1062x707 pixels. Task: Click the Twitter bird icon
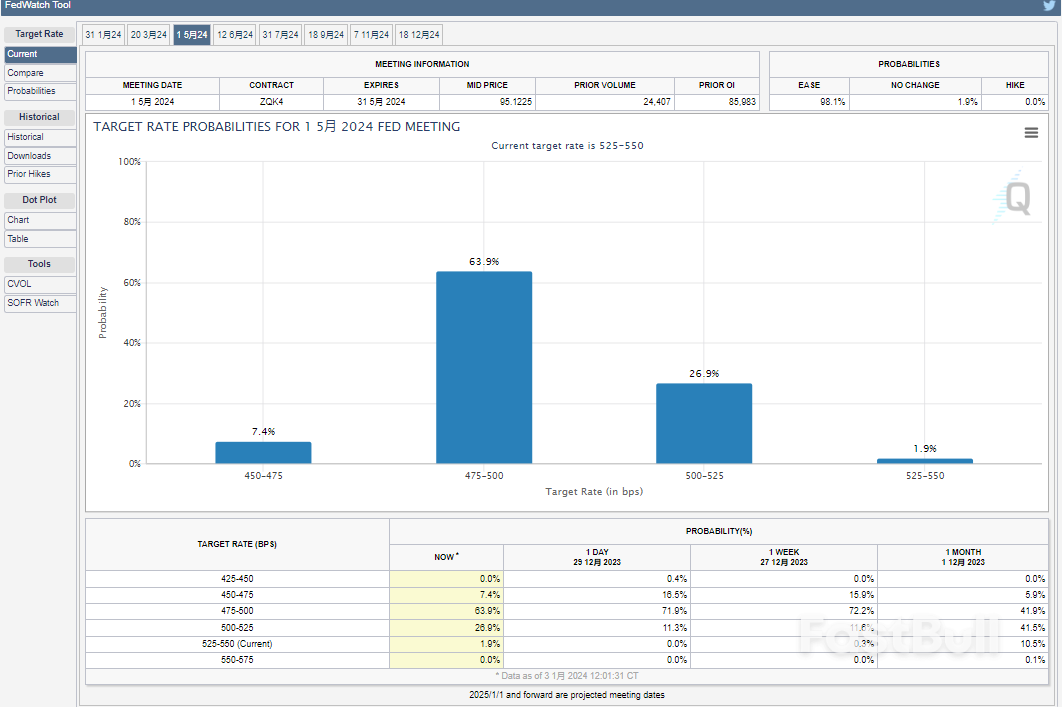[1048, 6]
